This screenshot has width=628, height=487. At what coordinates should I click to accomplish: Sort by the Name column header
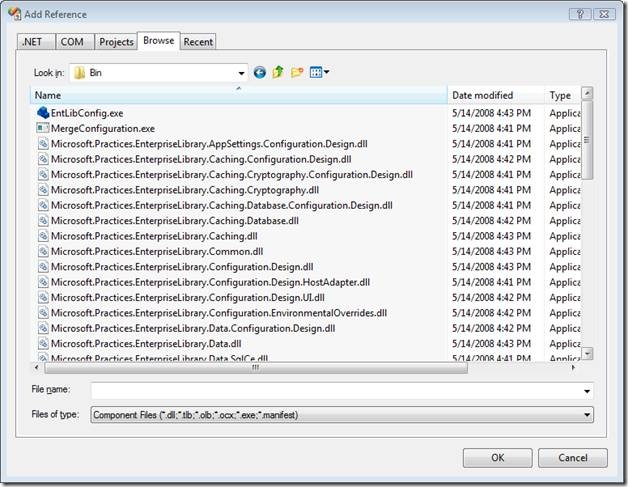click(239, 95)
